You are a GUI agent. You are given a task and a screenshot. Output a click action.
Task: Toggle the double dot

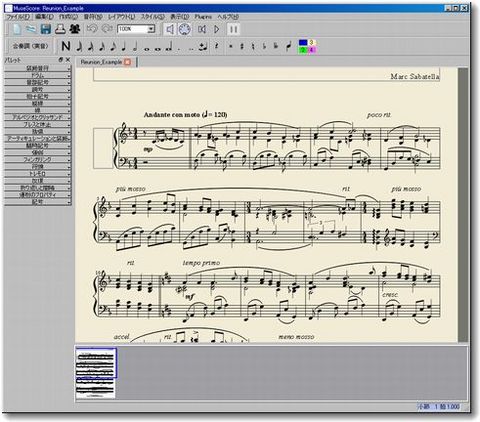point(191,49)
